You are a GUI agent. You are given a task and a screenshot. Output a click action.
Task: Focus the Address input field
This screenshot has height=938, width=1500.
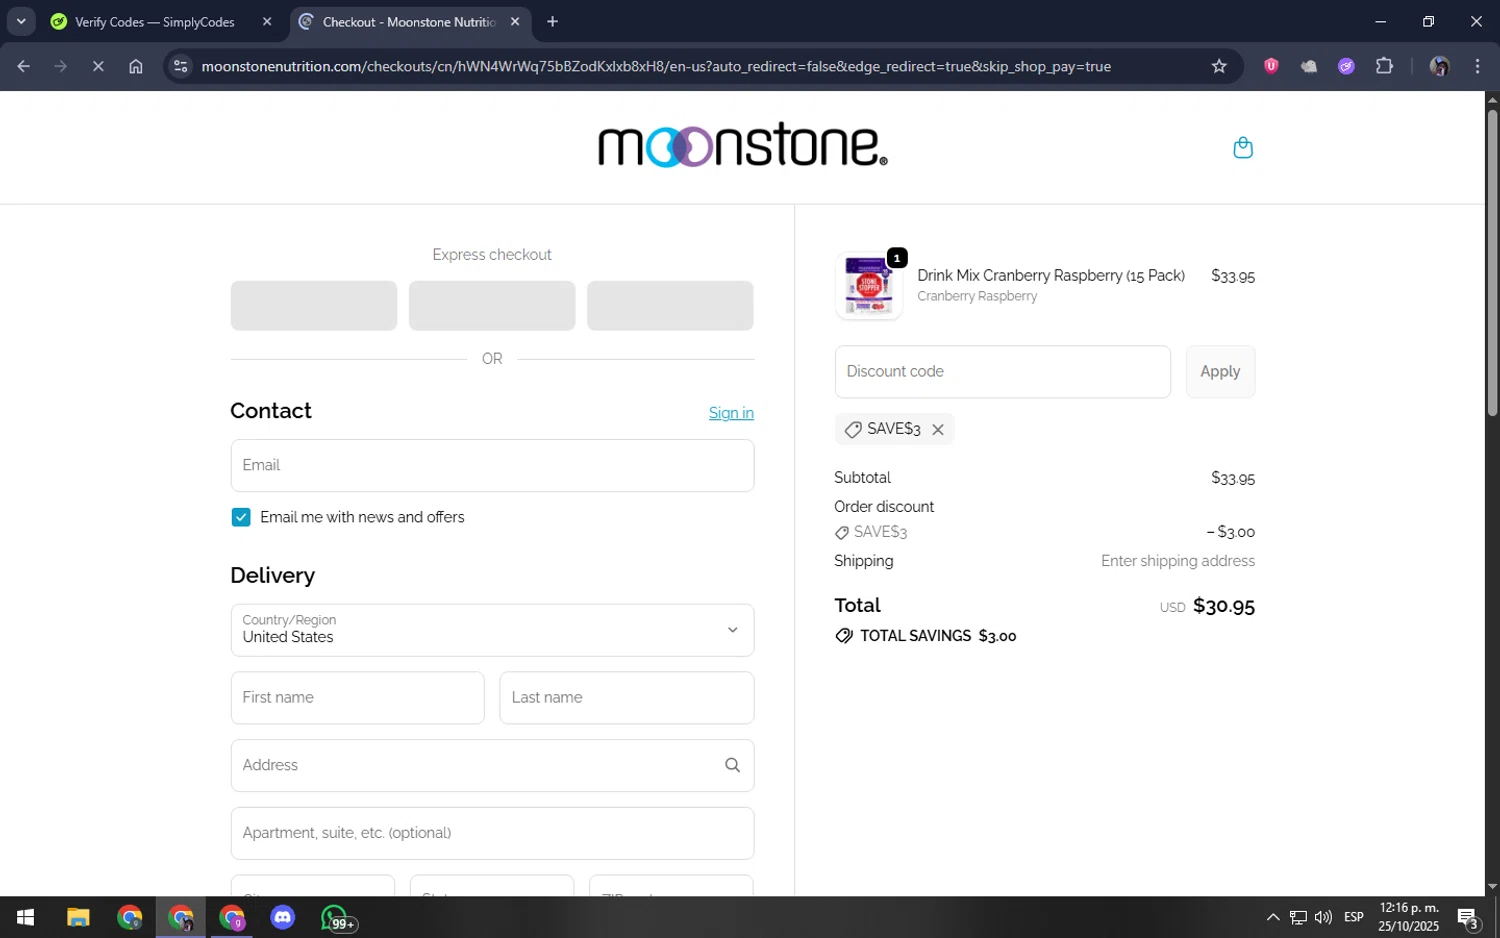(492, 766)
